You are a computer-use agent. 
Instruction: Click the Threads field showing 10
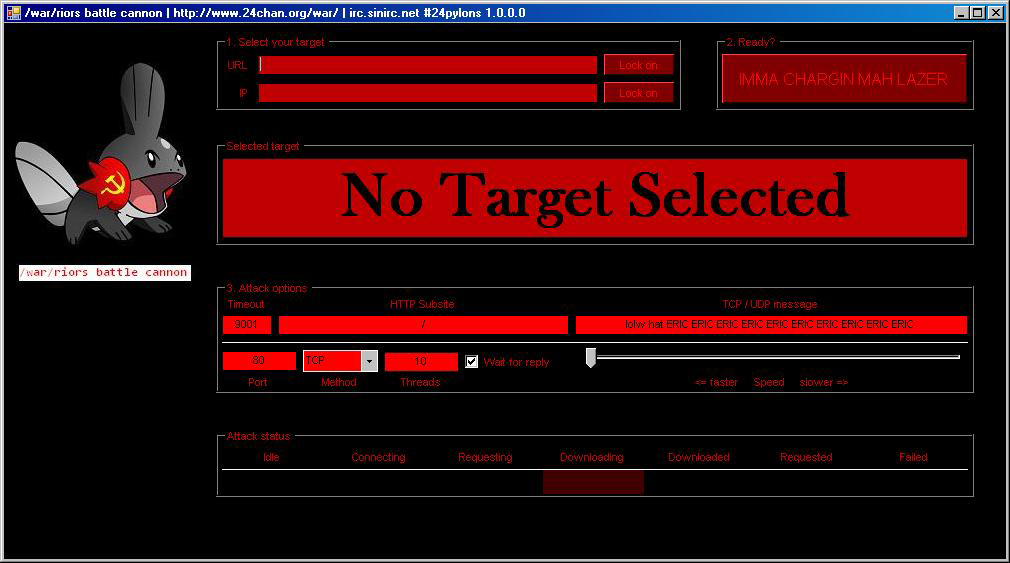pos(421,361)
